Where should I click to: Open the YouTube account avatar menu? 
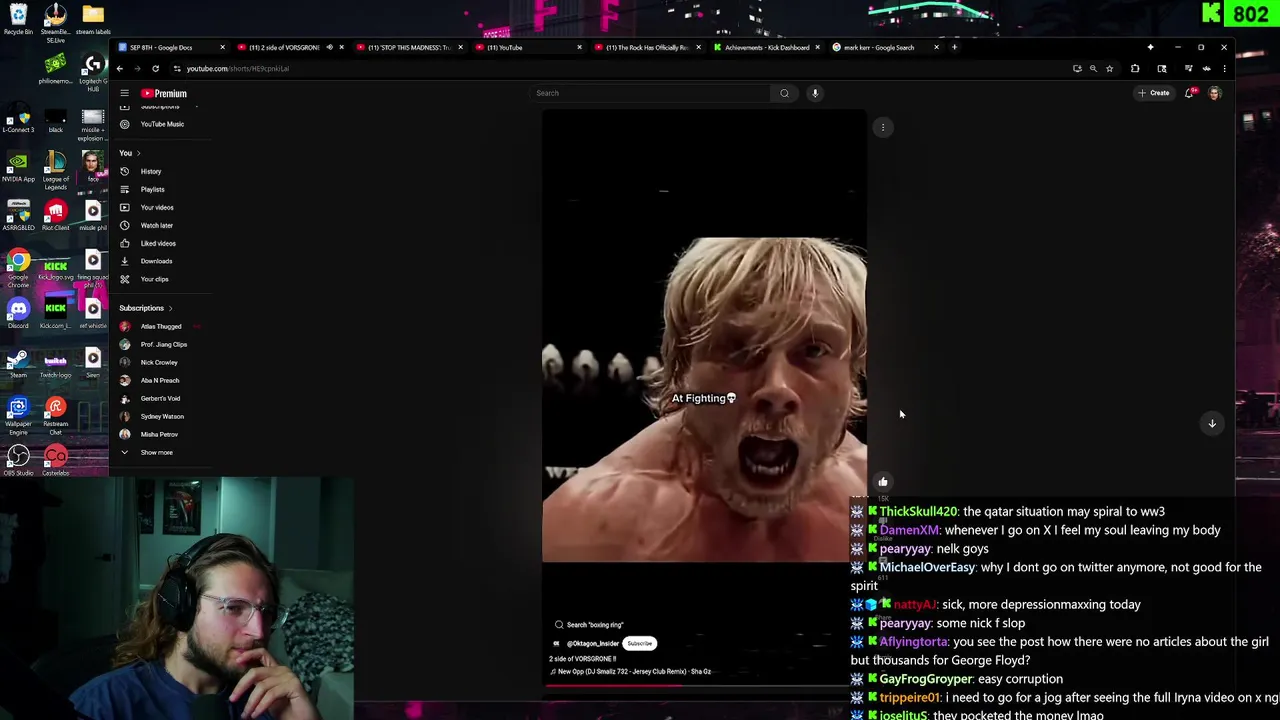1214,93
